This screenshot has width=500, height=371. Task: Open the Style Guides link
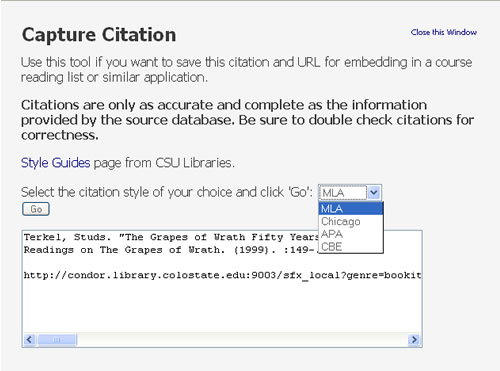(x=55, y=163)
